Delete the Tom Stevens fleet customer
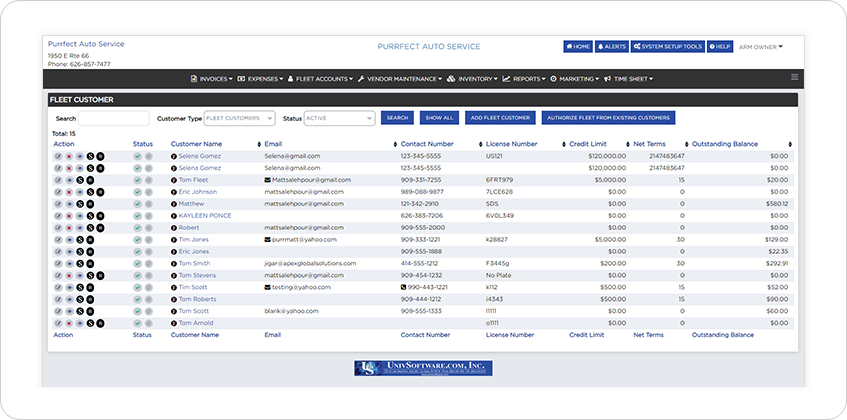Viewport: 847px width, 420px height. click(x=69, y=275)
